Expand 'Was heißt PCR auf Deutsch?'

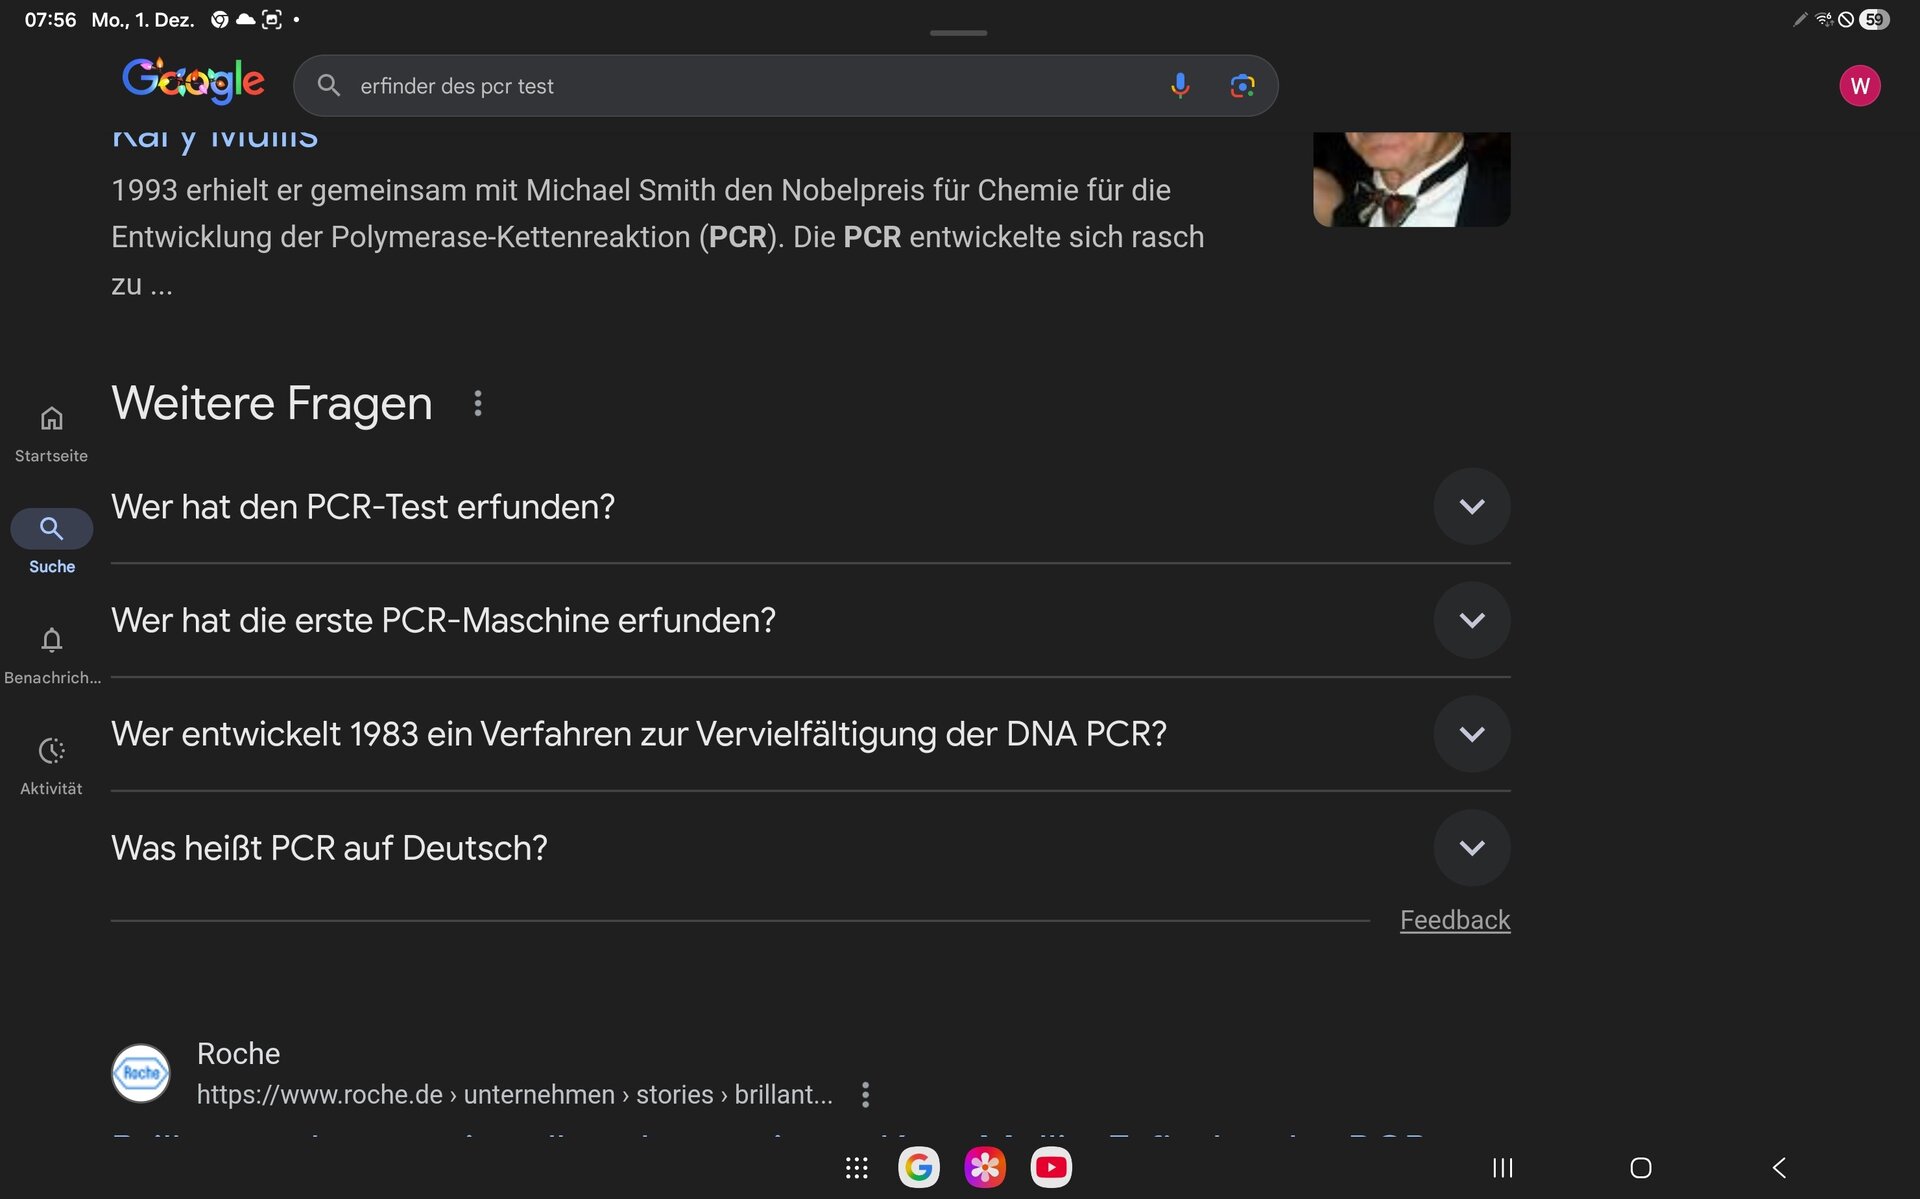tap(1471, 848)
